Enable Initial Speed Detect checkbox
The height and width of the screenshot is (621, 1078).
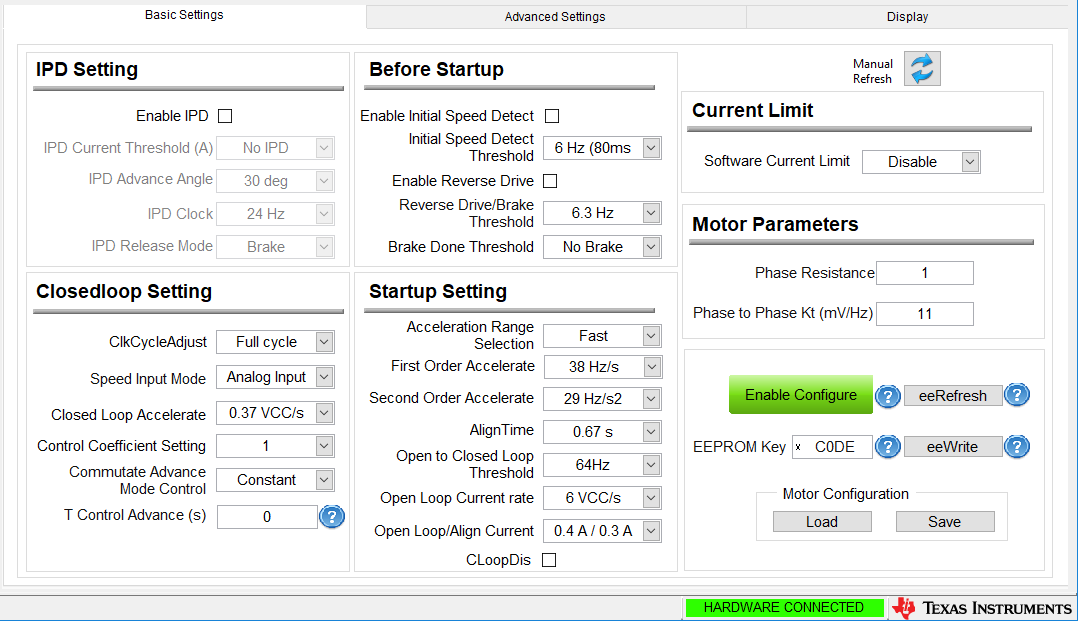551,116
